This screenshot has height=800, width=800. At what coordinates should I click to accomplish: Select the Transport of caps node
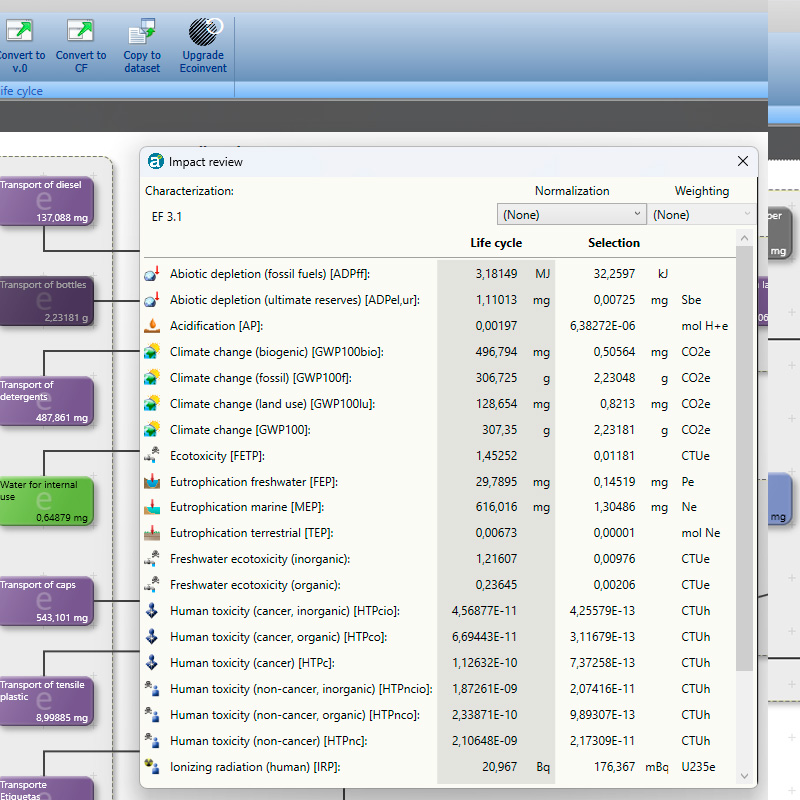(x=46, y=600)
